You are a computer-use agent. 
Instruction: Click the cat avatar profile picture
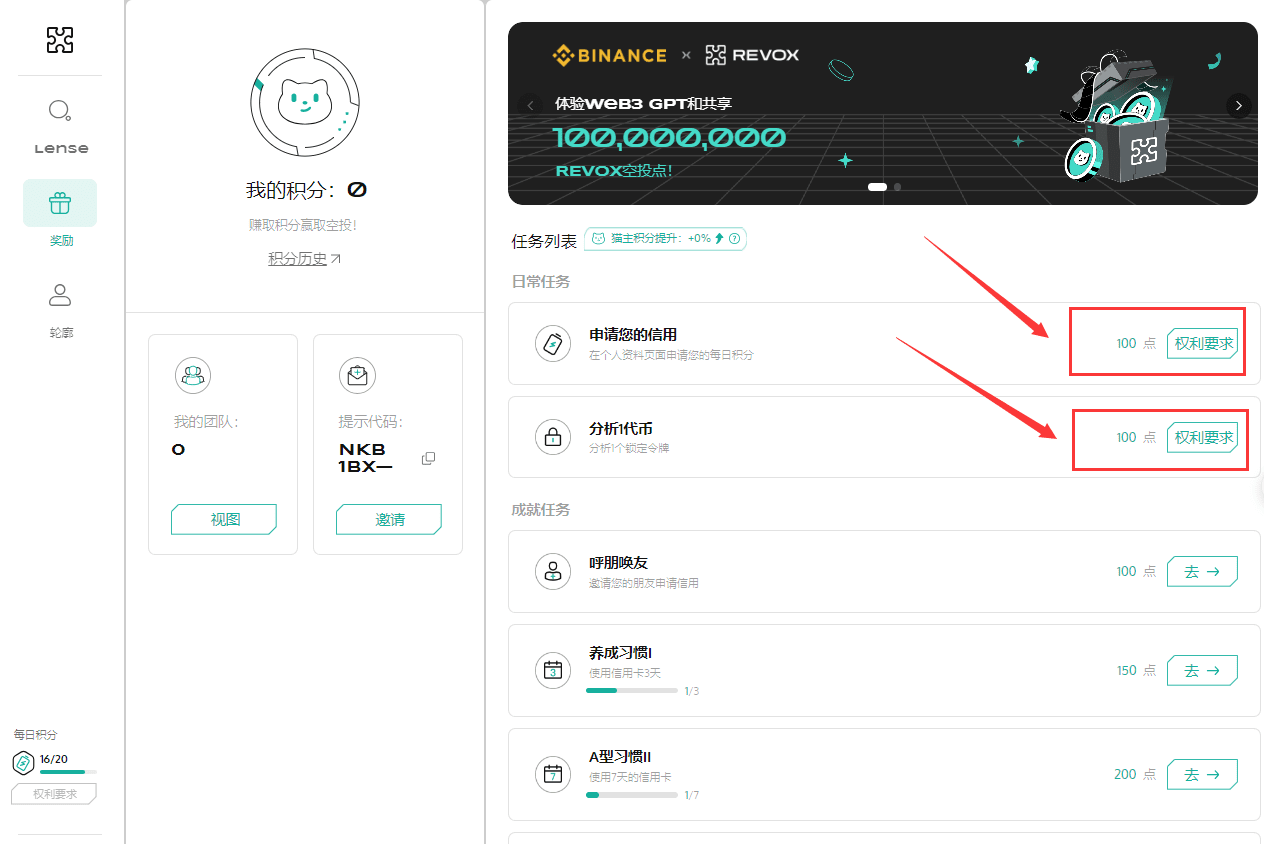point(303,100)
